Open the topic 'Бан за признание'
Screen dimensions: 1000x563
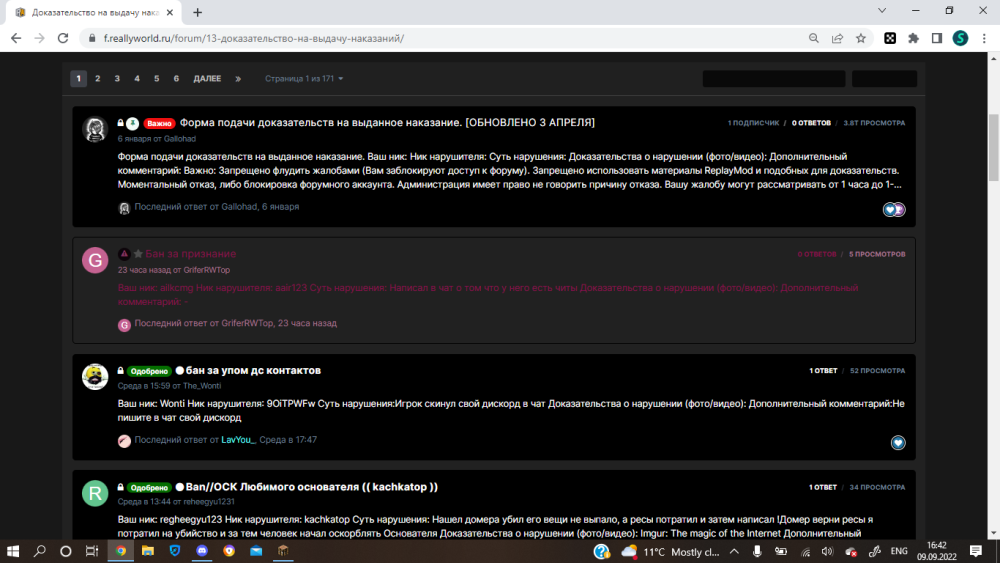click(191, 254)
